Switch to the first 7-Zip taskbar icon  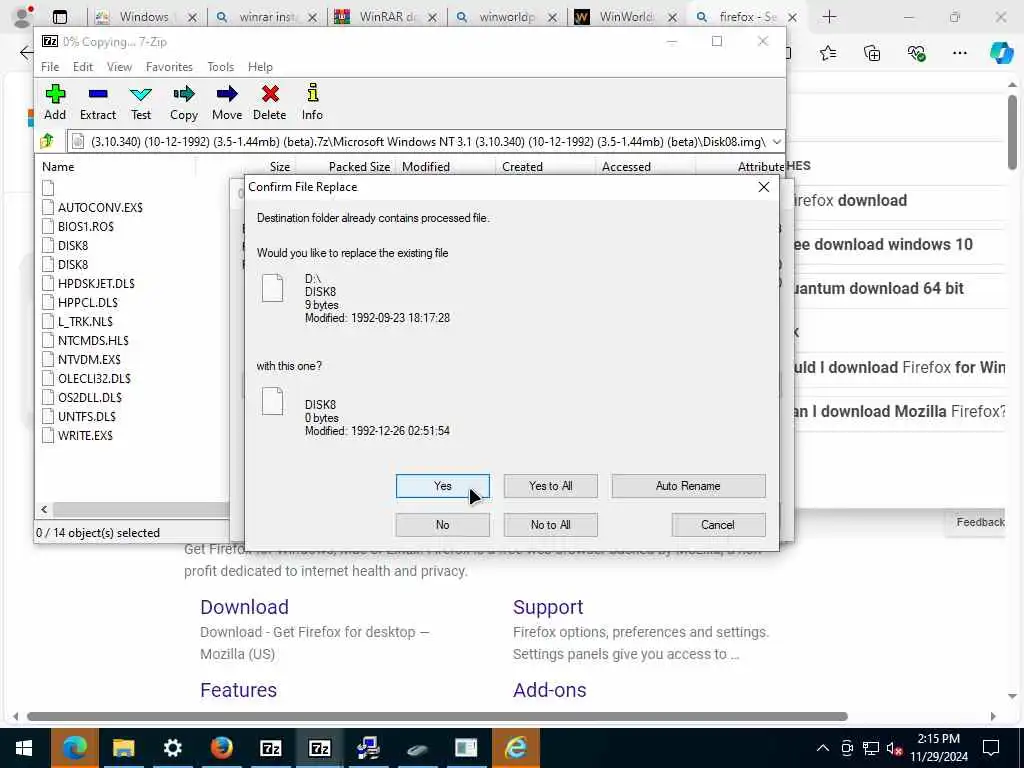click(270, 748)
